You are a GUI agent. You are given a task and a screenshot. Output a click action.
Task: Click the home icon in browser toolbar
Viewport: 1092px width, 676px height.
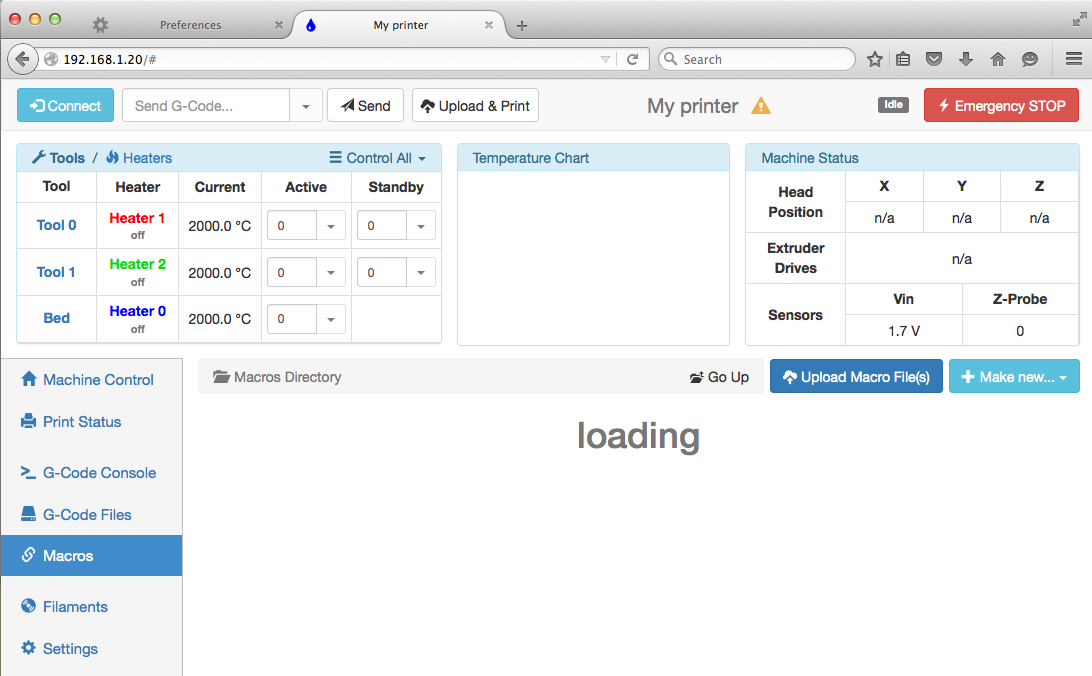click(997, 59)
